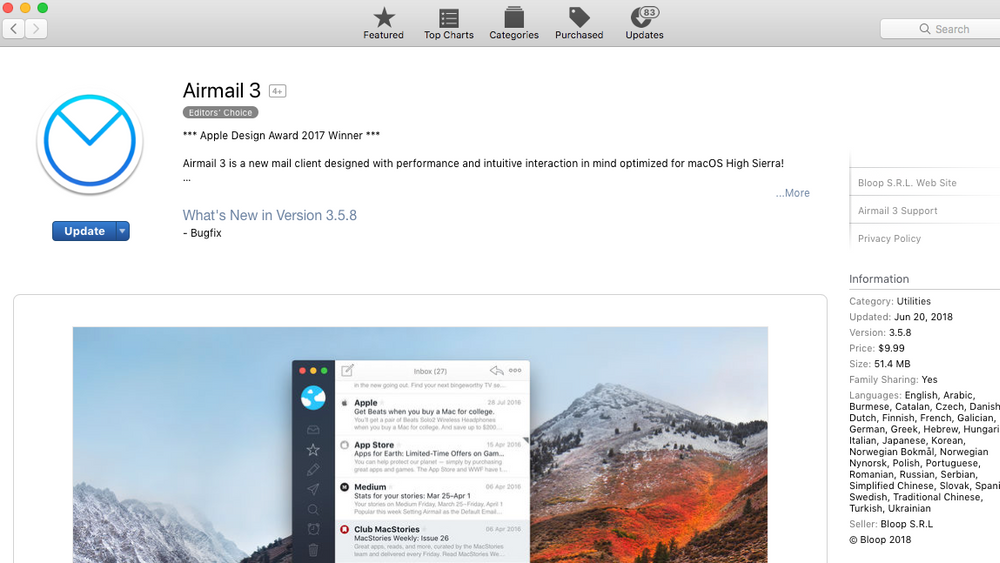Open the Top Charts tab

[x=448, y=24]
